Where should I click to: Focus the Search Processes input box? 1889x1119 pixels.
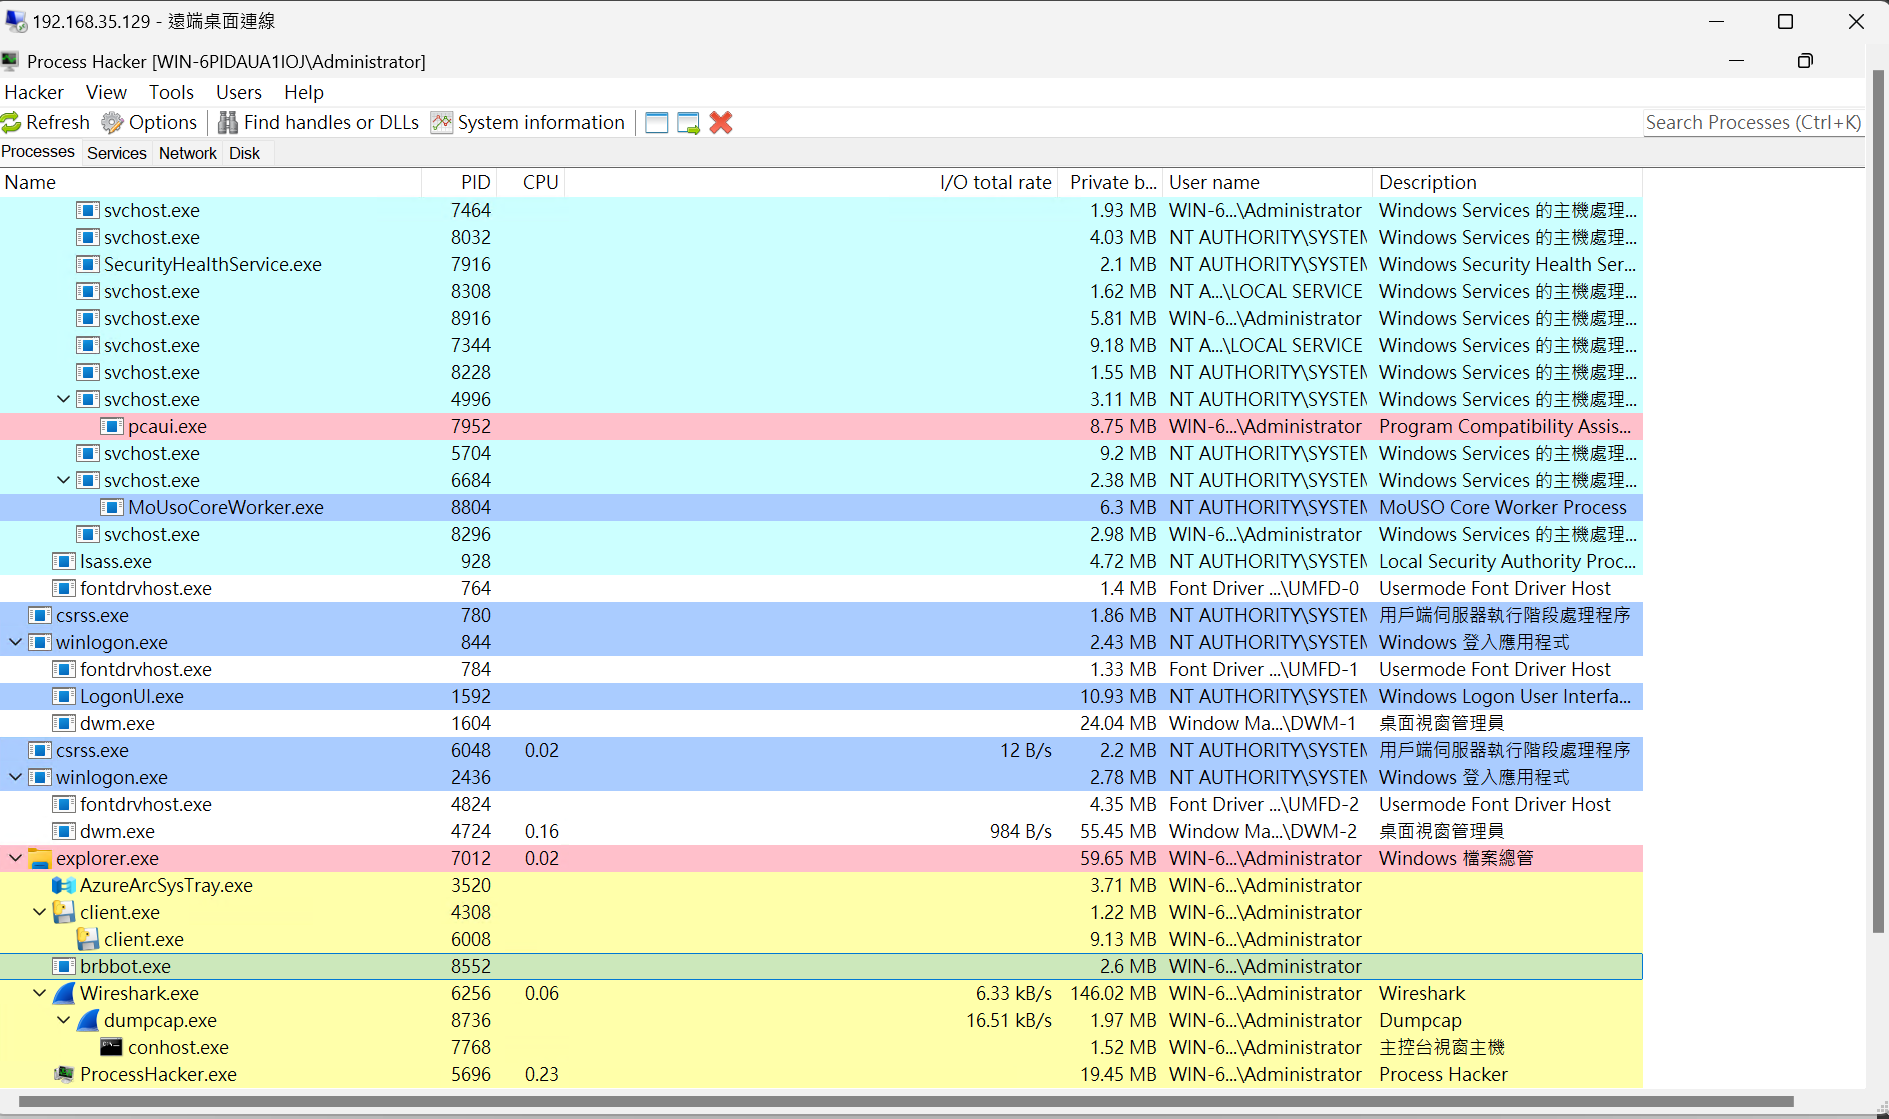pyautogui.click(x=1752, y=123)
